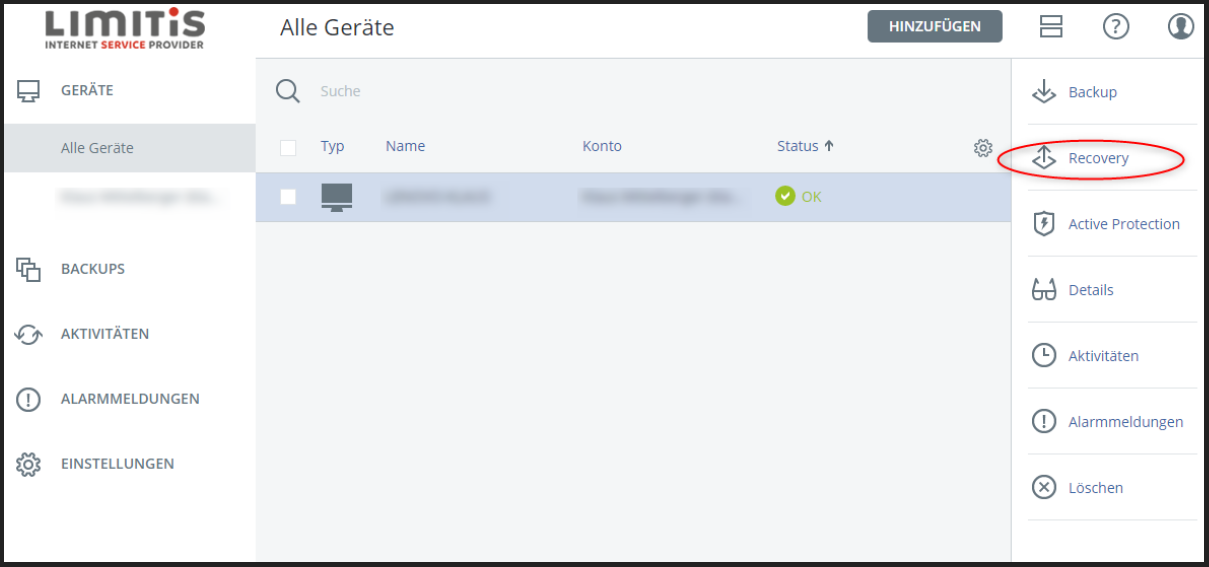Sort devices by Konto column
The height and width of the screenshot is (567, 1209).
point(602,146)
